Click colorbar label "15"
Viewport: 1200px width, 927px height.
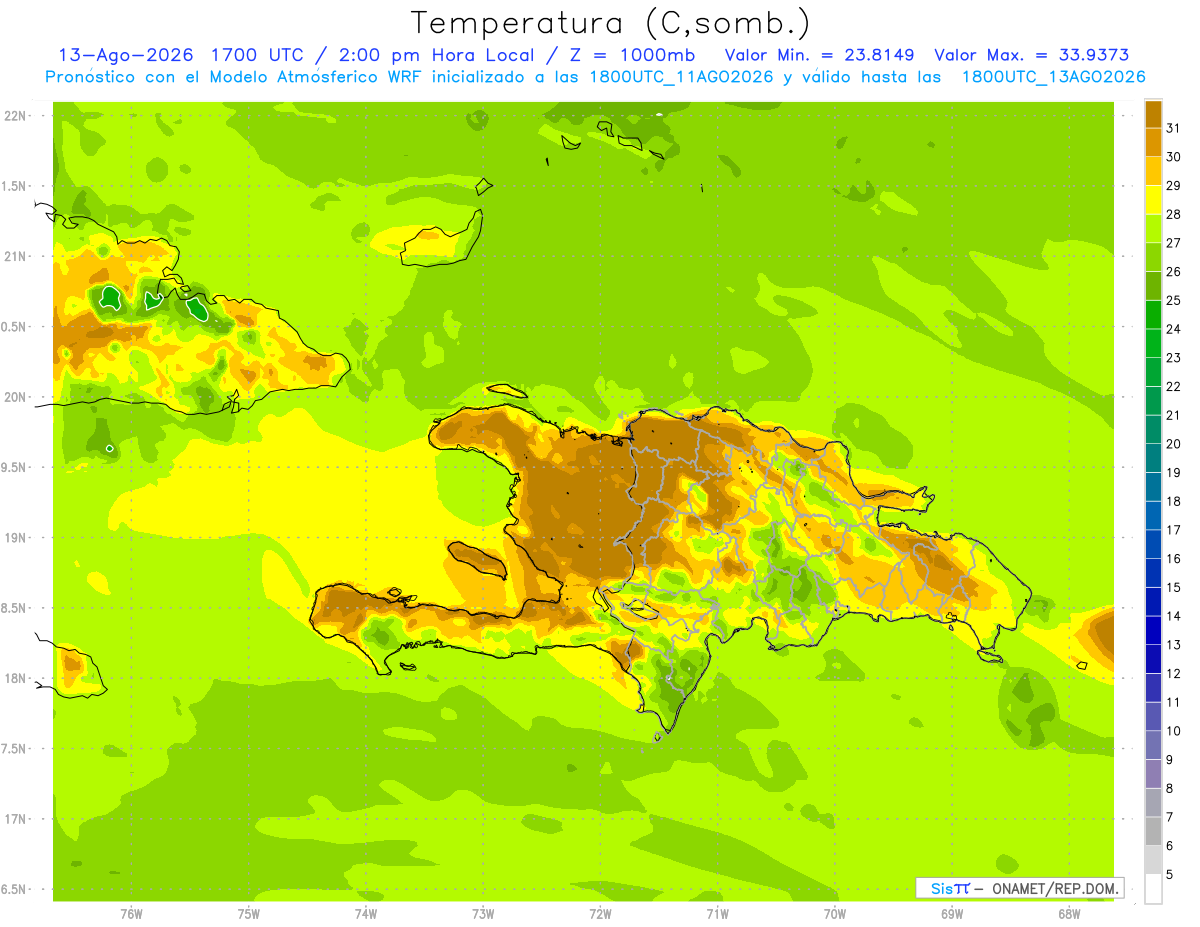[x=1173, y=587]
